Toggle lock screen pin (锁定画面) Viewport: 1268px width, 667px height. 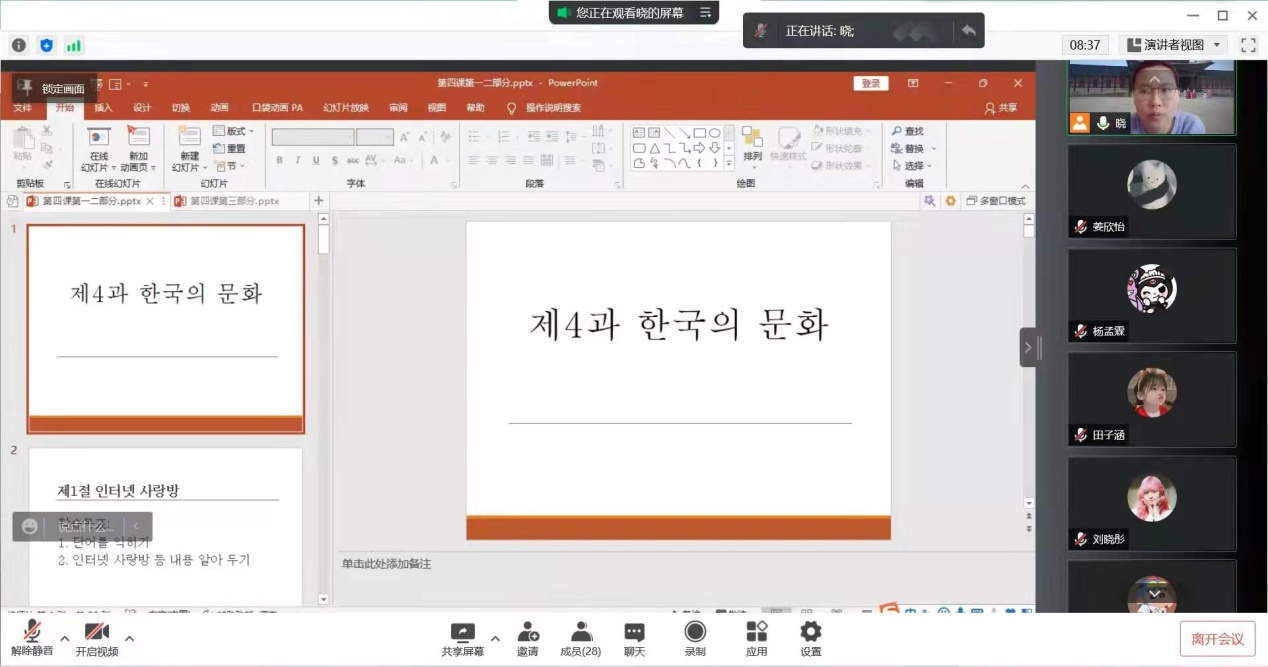[x=53, y=88]
